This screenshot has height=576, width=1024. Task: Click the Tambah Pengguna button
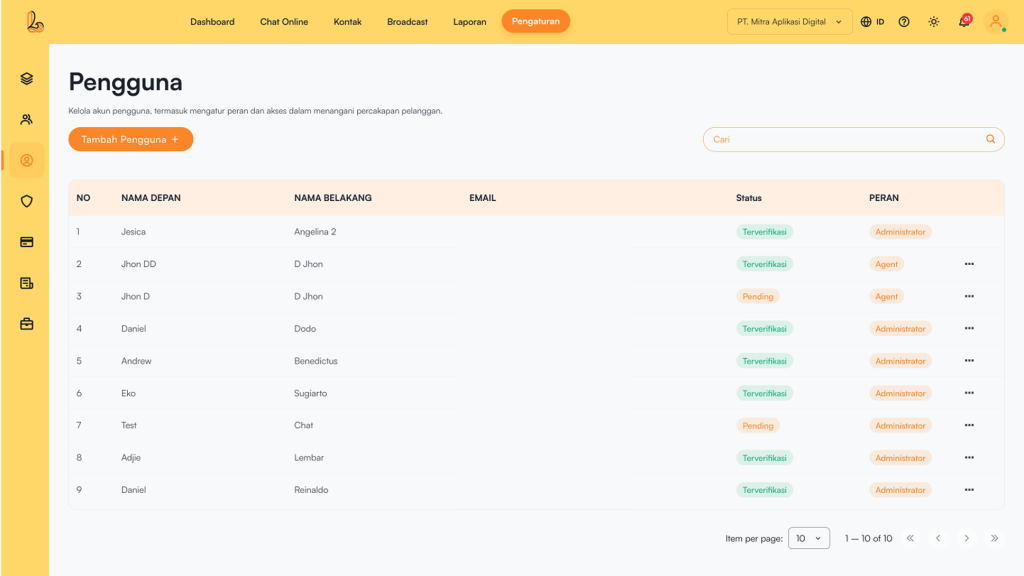coord(130,140)
